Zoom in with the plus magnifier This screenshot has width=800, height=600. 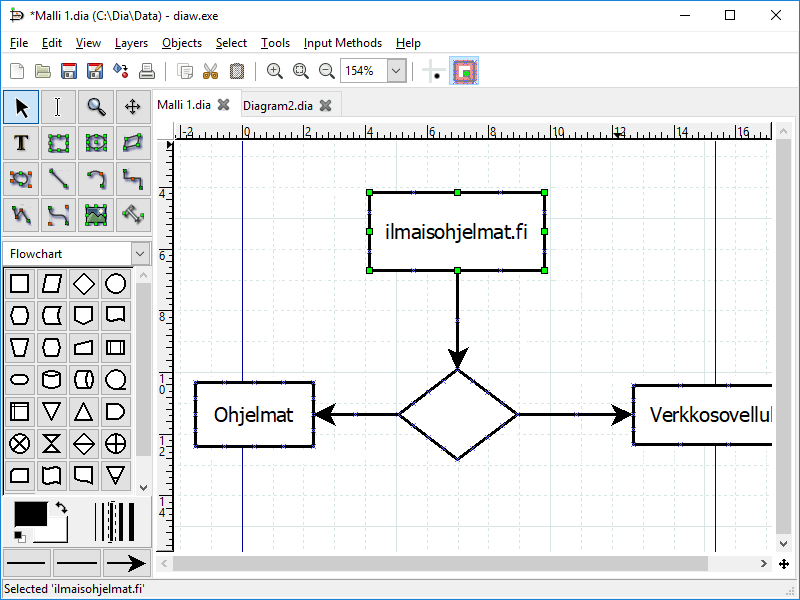[274, 71]
